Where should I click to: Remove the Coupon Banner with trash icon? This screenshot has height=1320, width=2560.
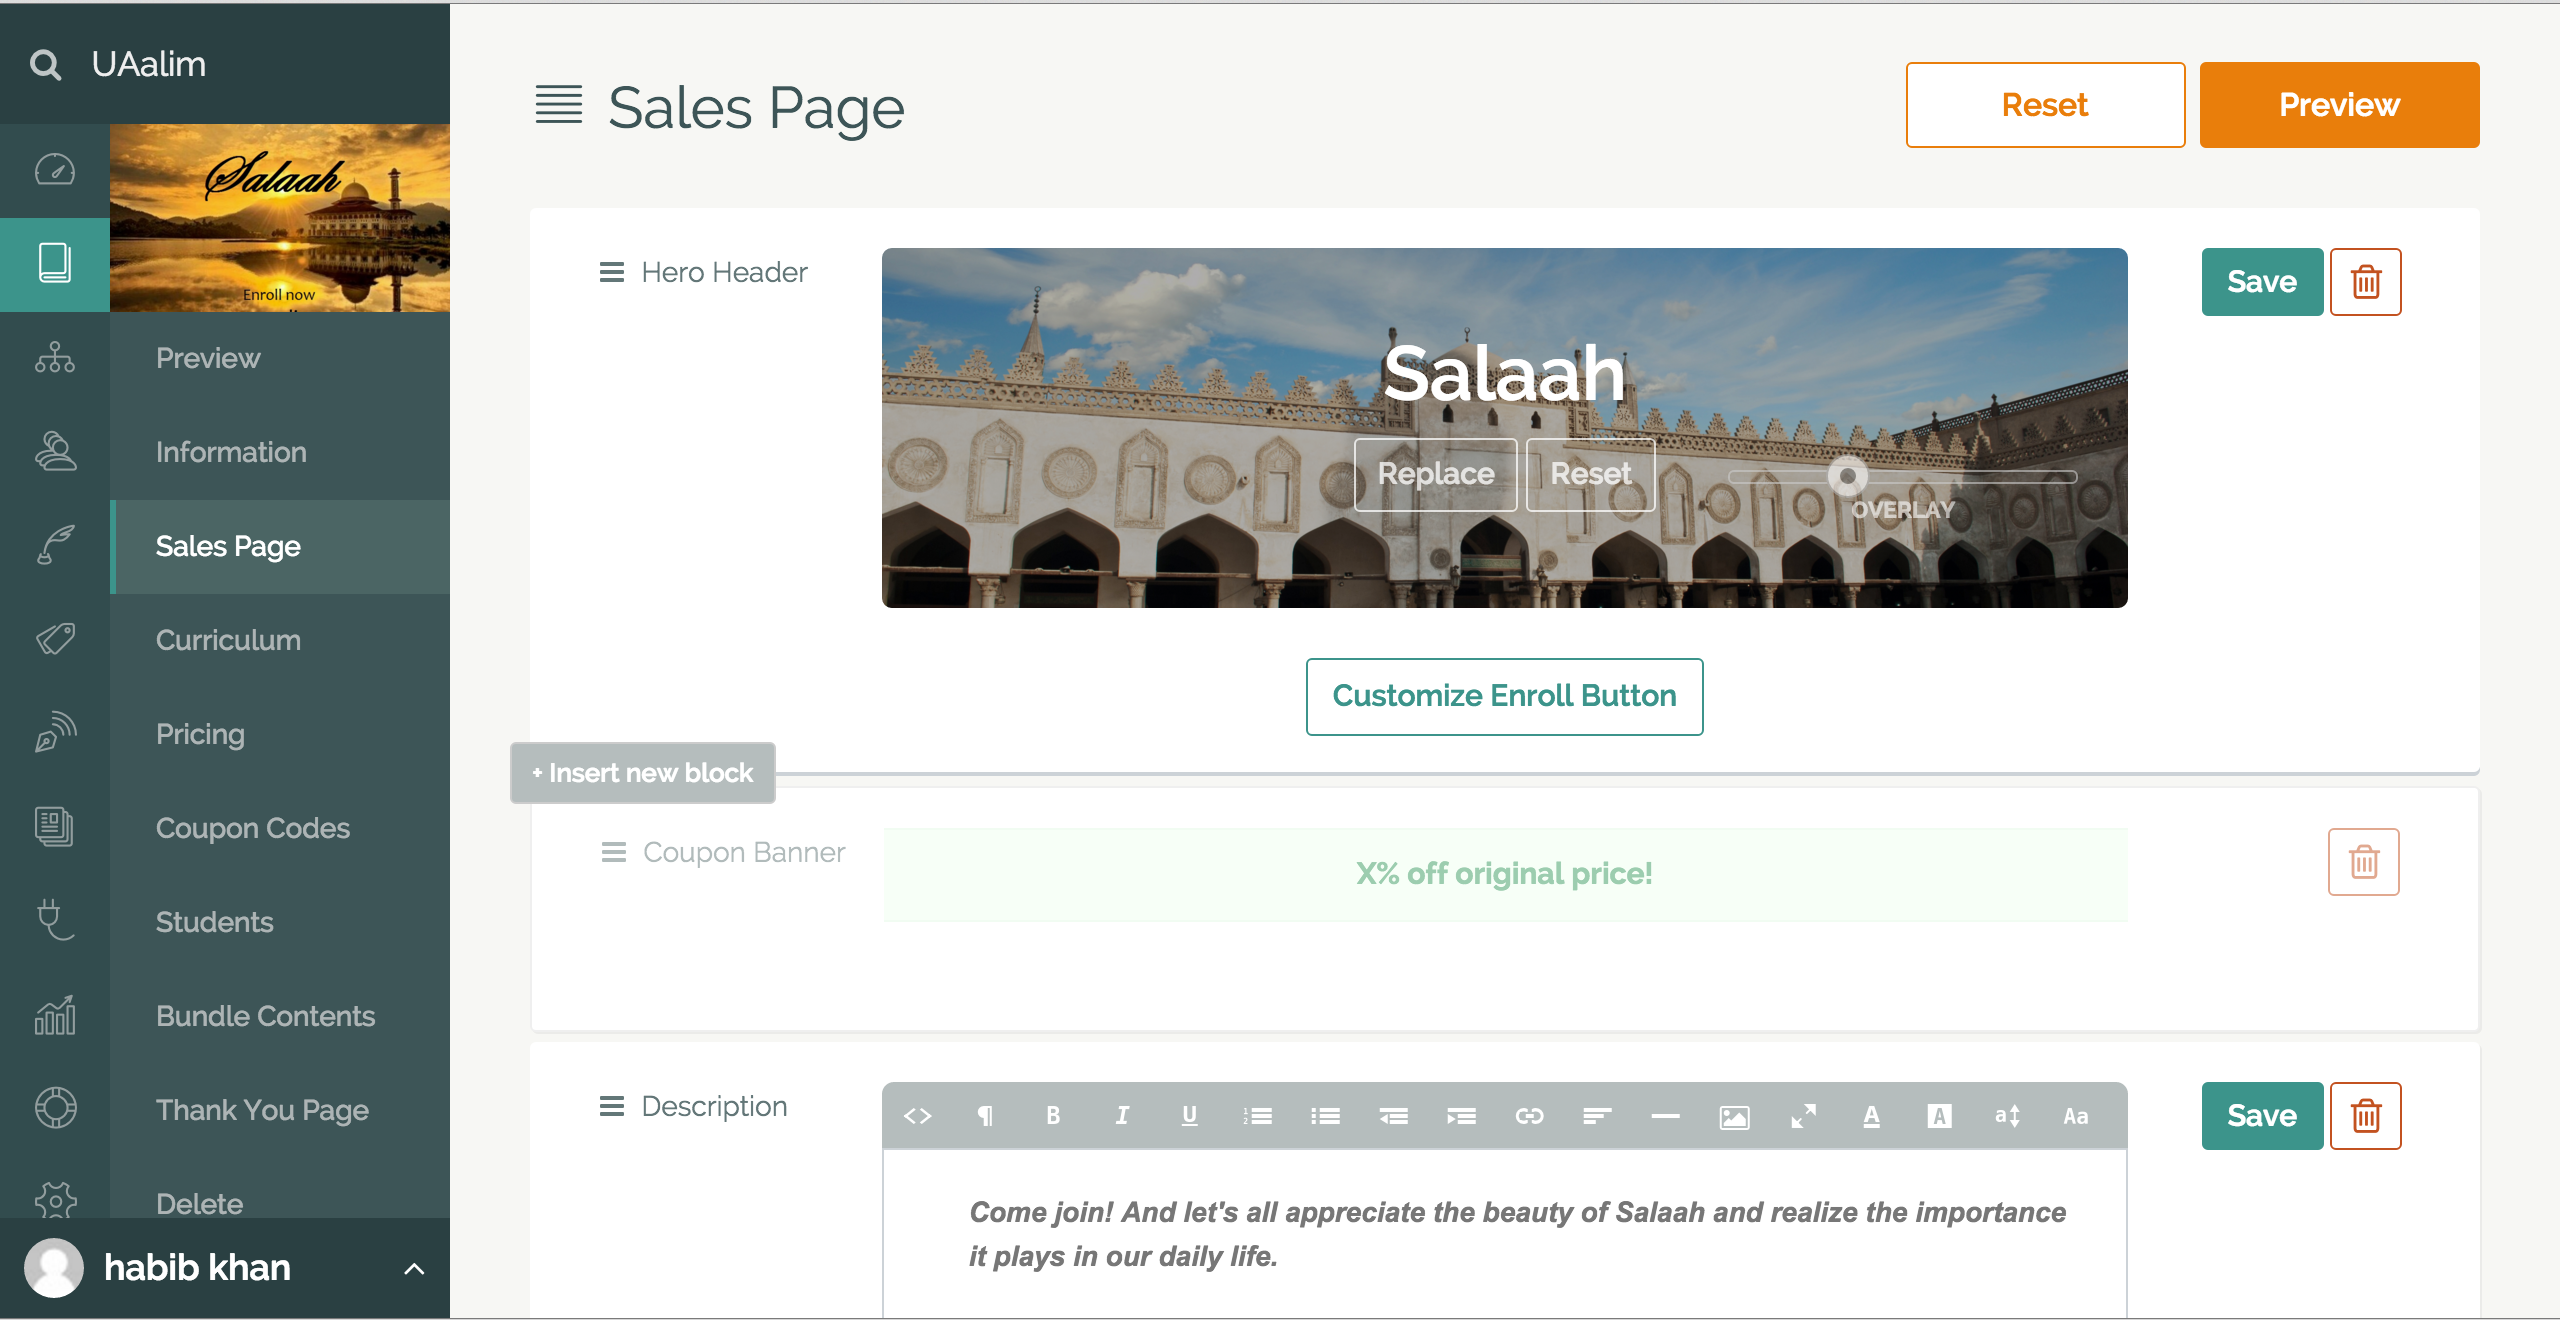click(2363, 862)
